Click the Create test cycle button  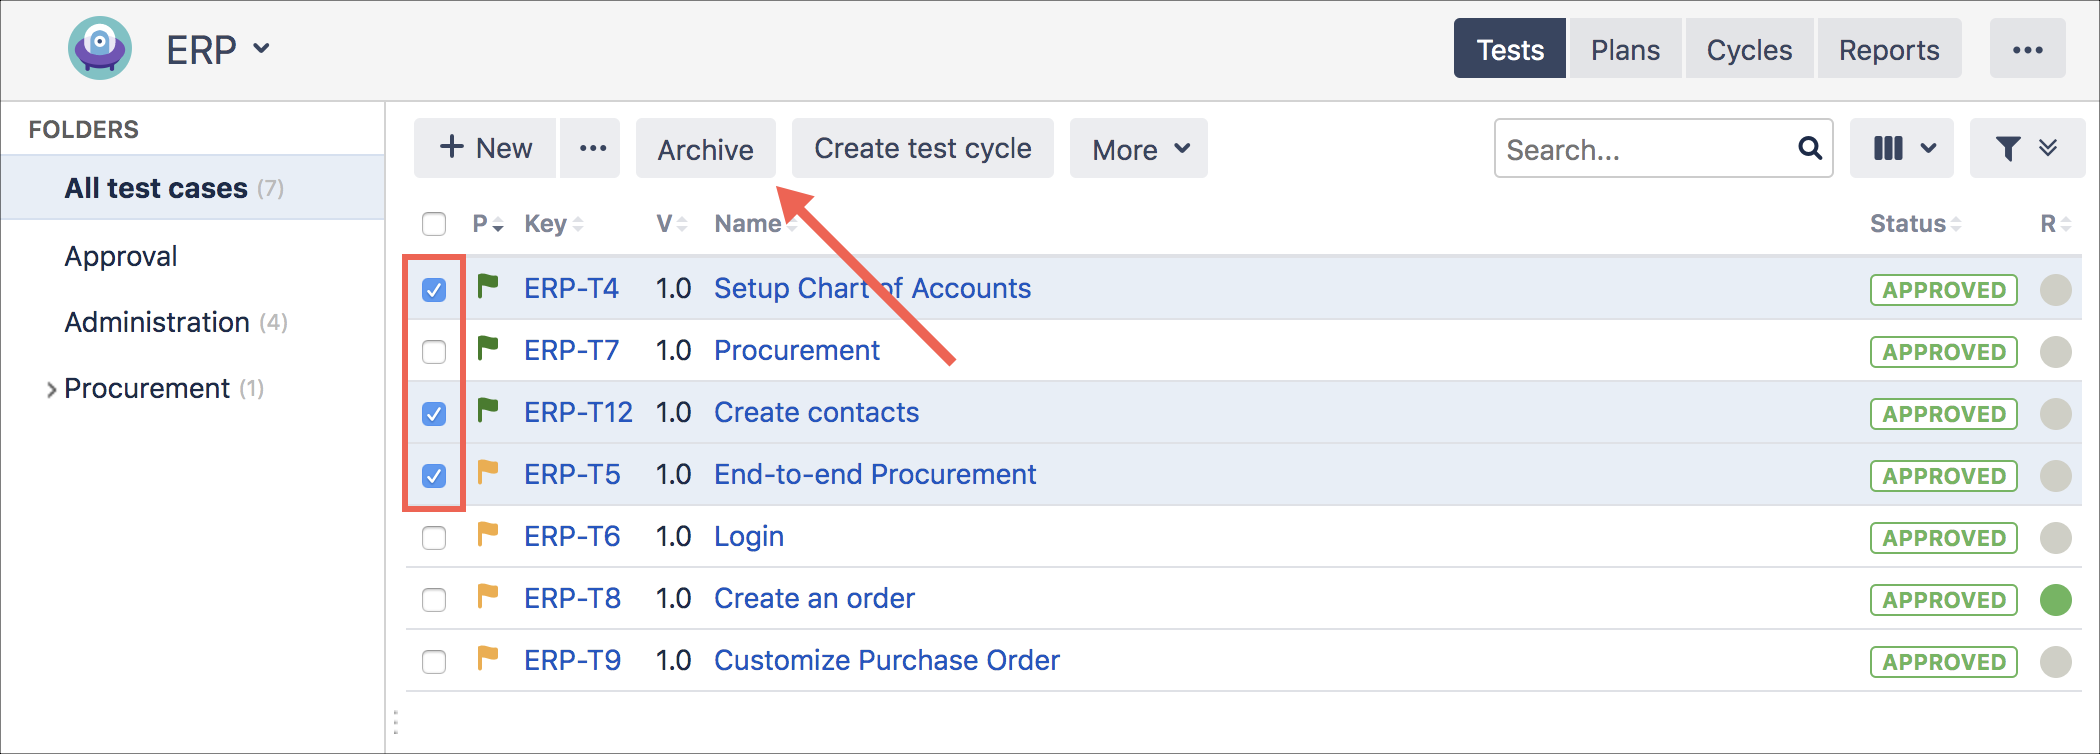[922, 148]
